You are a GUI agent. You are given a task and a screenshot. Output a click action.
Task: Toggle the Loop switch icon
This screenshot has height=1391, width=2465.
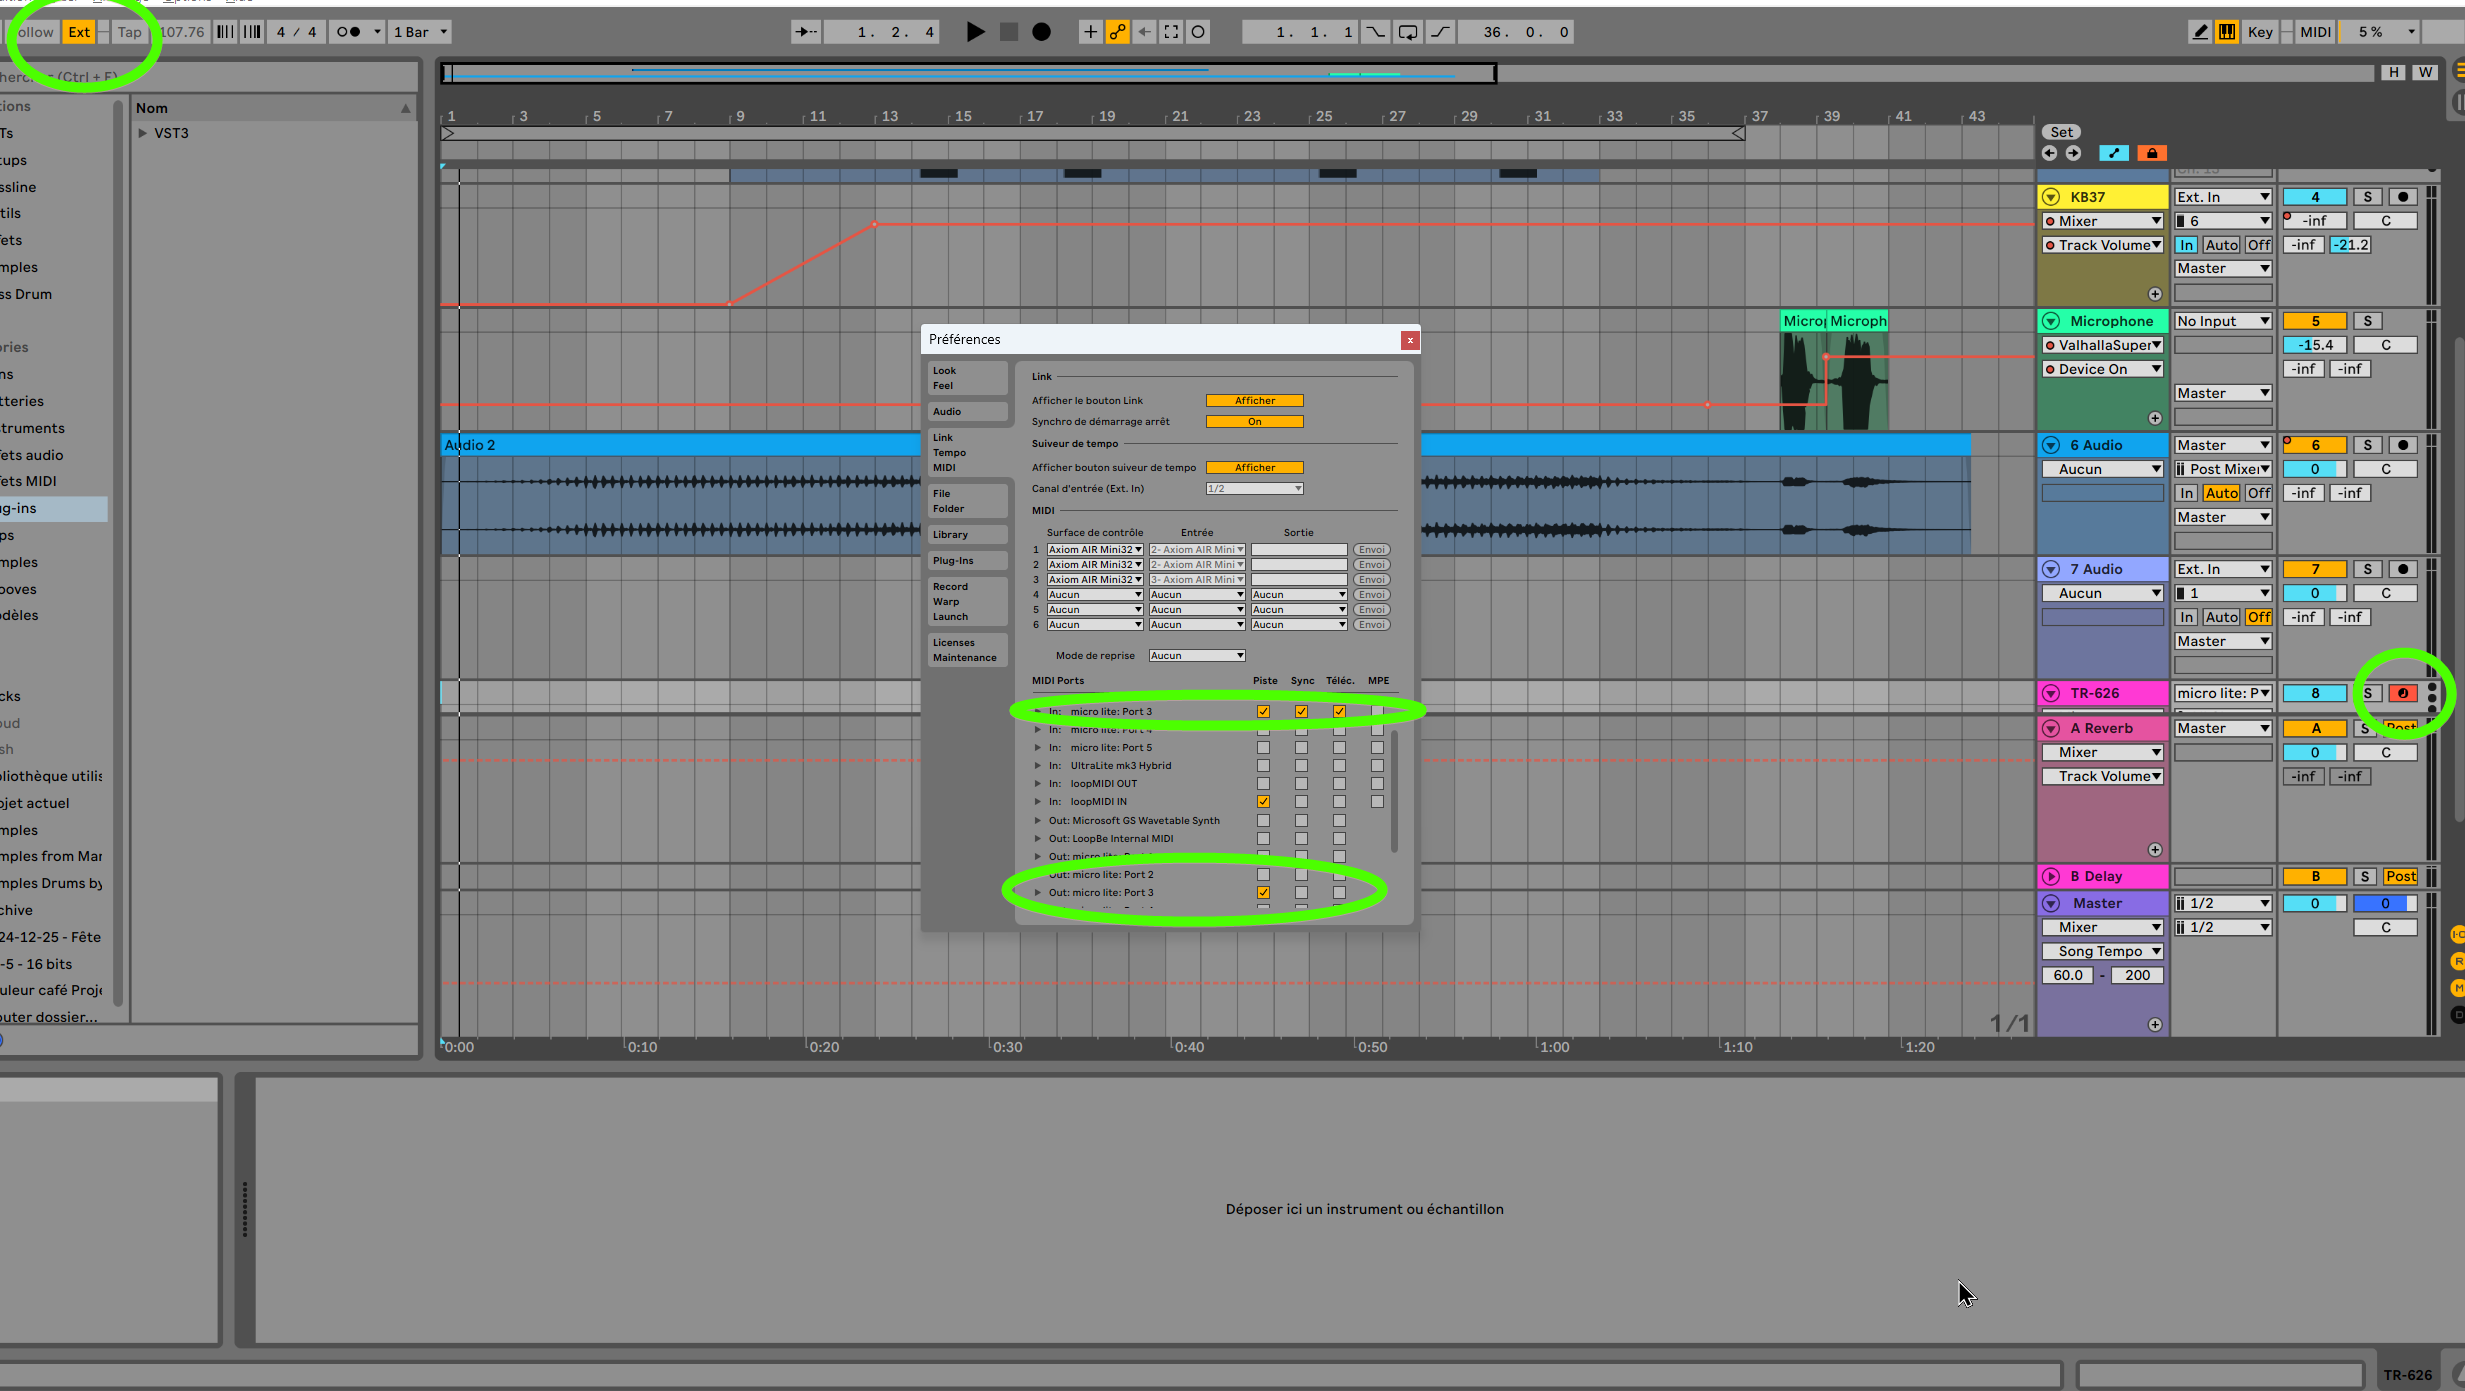tap(1407, 32)
